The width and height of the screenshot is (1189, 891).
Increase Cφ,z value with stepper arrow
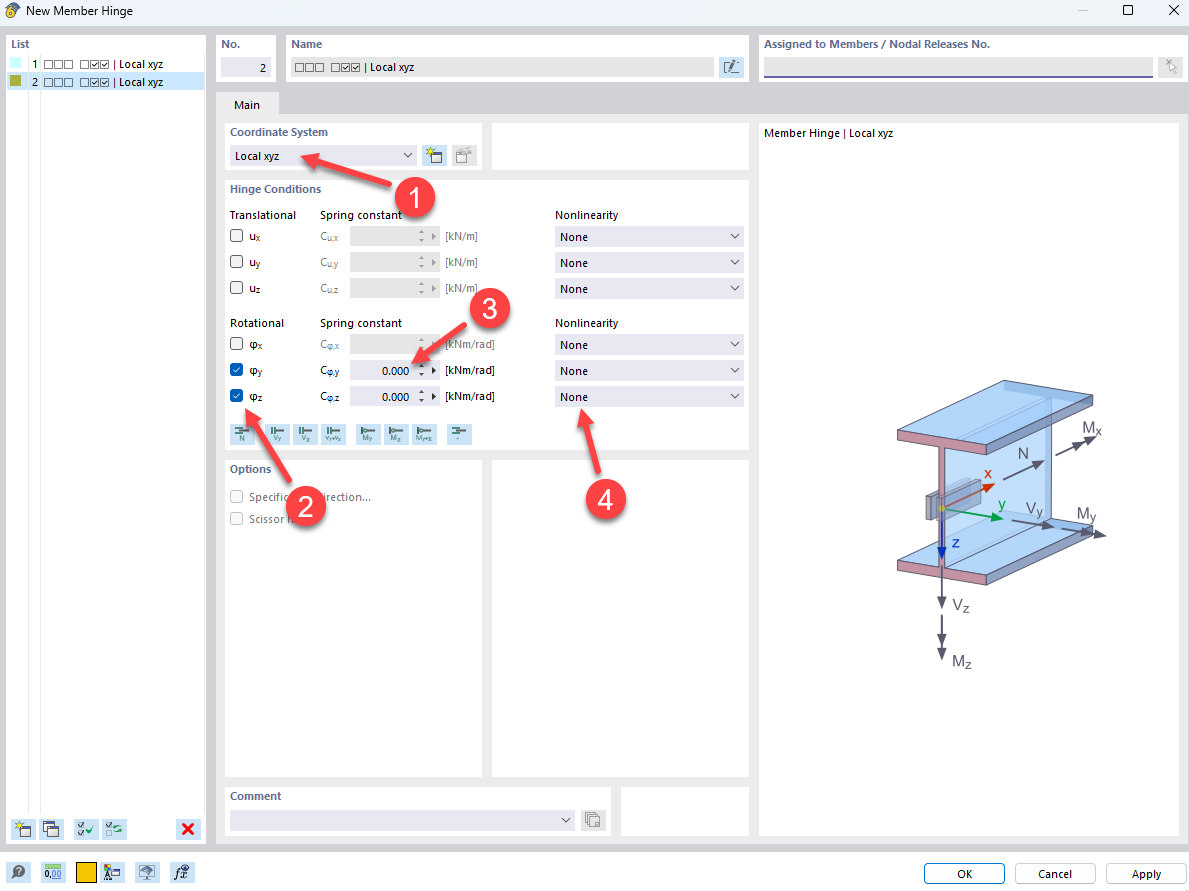point(422,392)
